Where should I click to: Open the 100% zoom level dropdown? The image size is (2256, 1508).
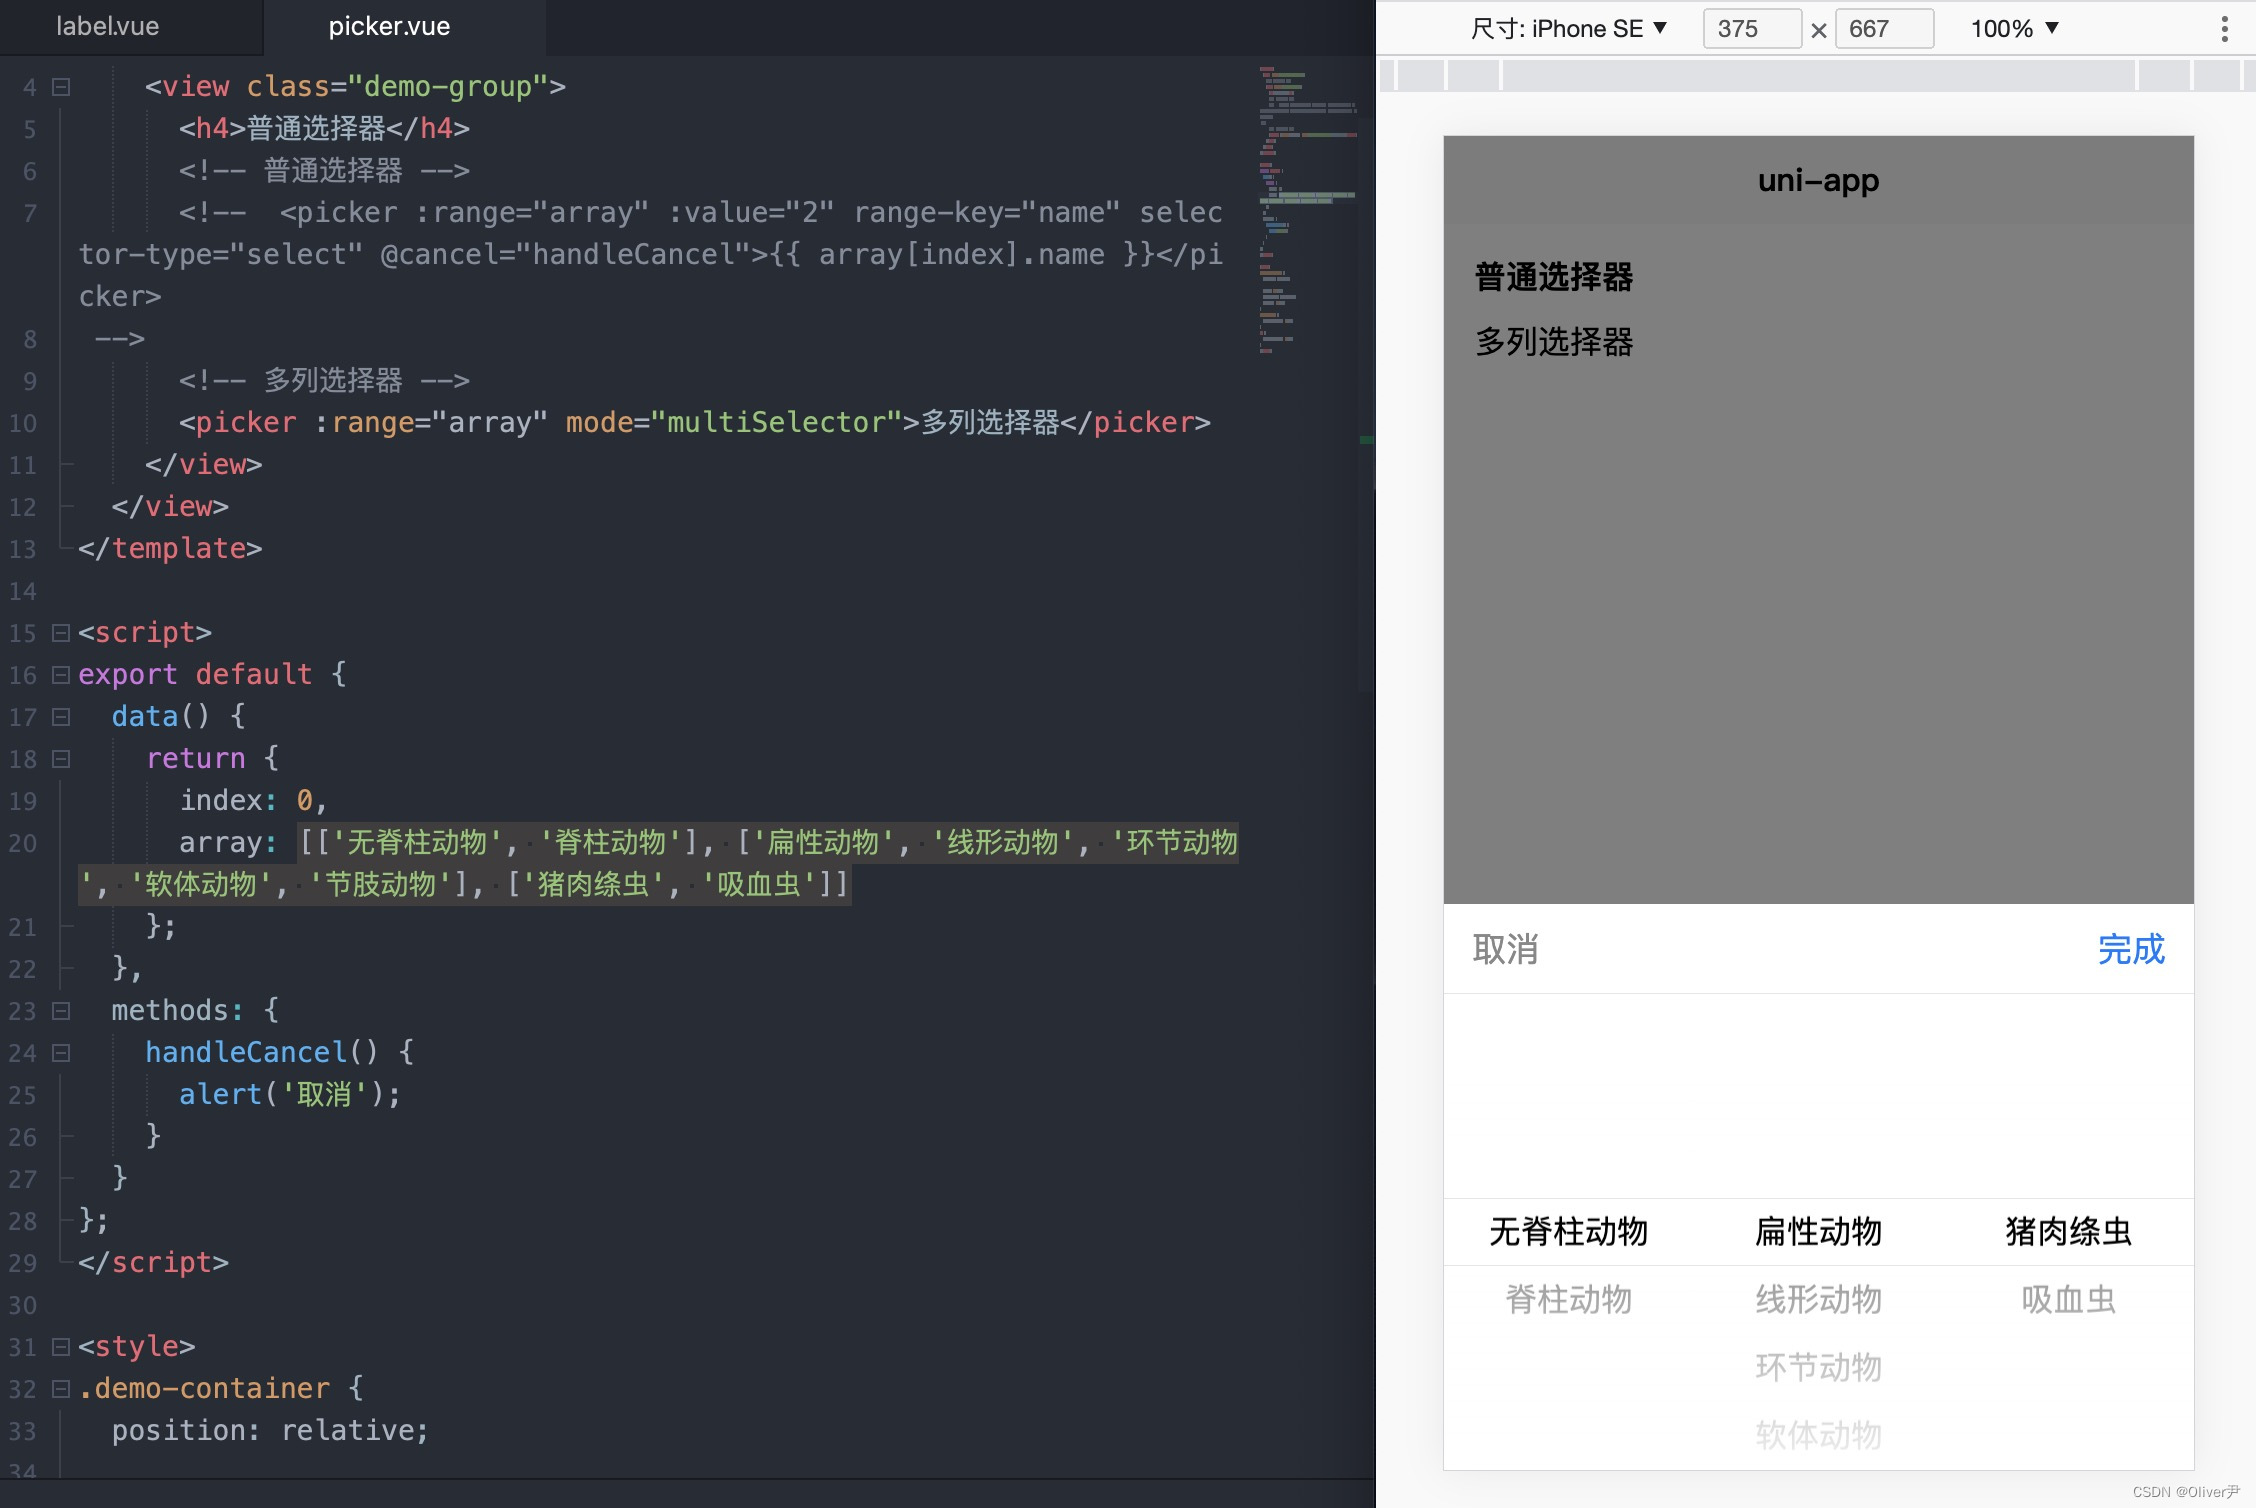[2014, 29]
